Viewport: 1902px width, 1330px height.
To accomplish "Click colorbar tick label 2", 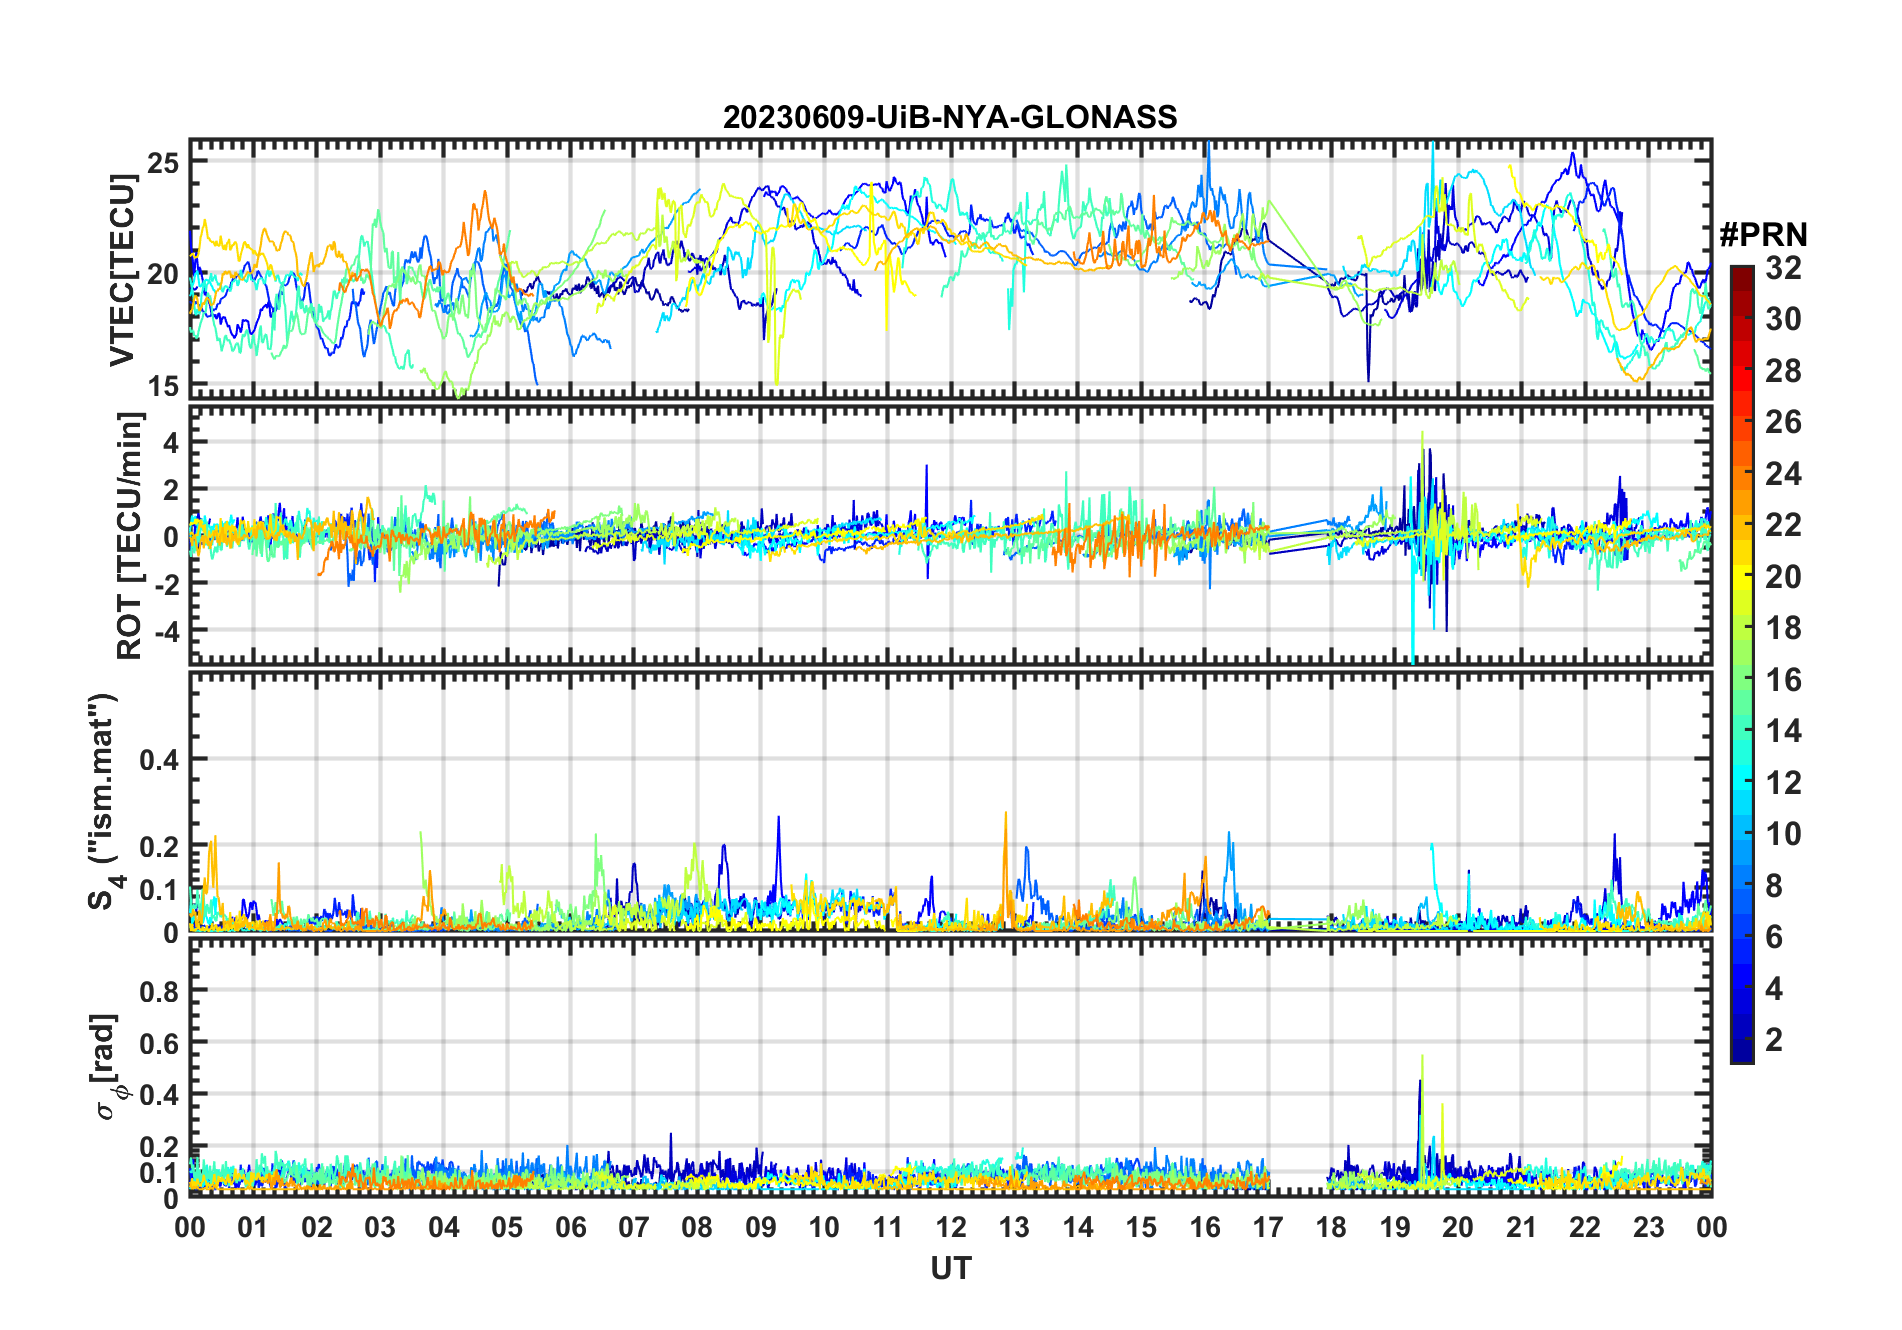I will coord(1774,1040).
